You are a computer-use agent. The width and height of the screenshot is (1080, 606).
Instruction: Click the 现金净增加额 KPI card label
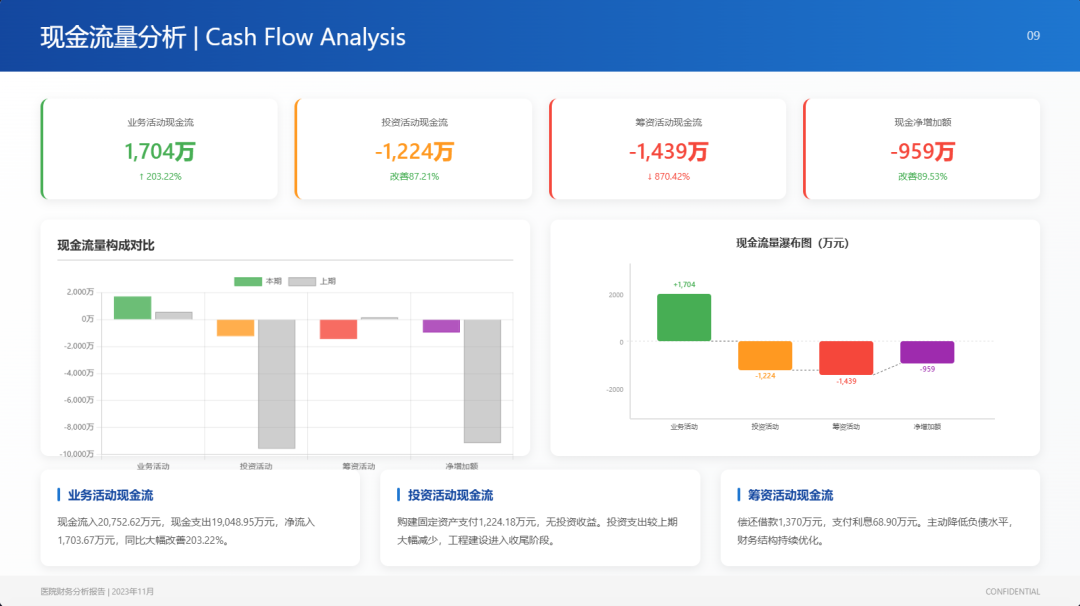[922, 123]
